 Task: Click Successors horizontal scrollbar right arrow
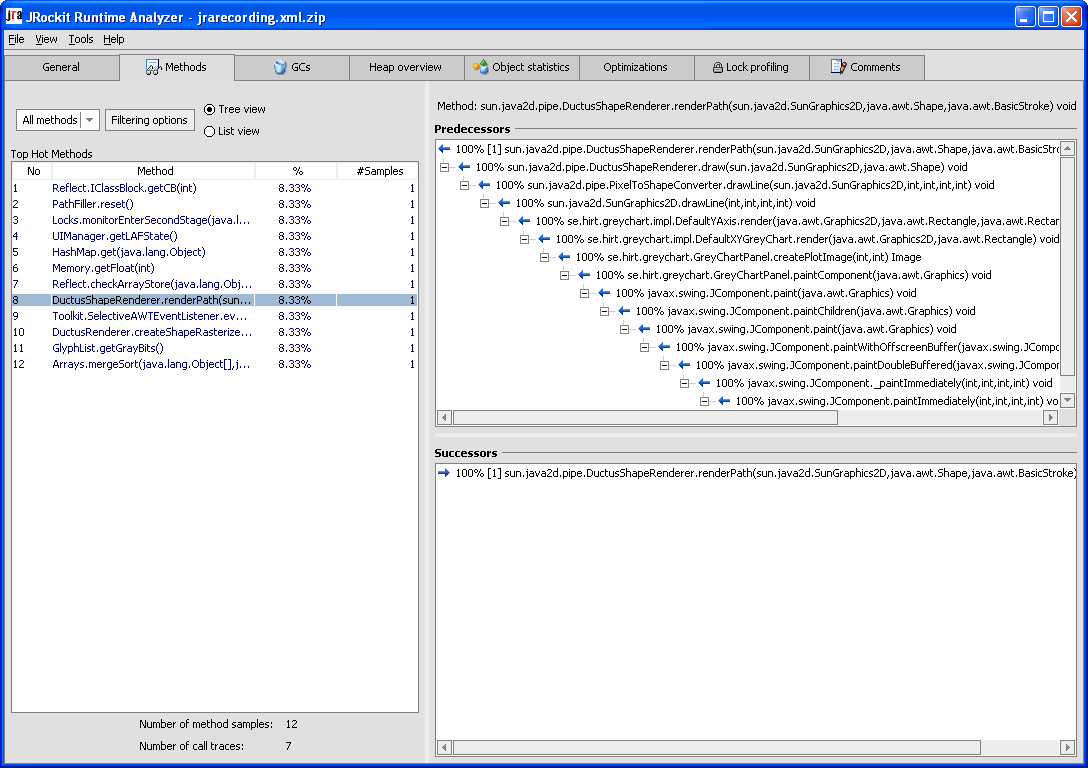1068,747
